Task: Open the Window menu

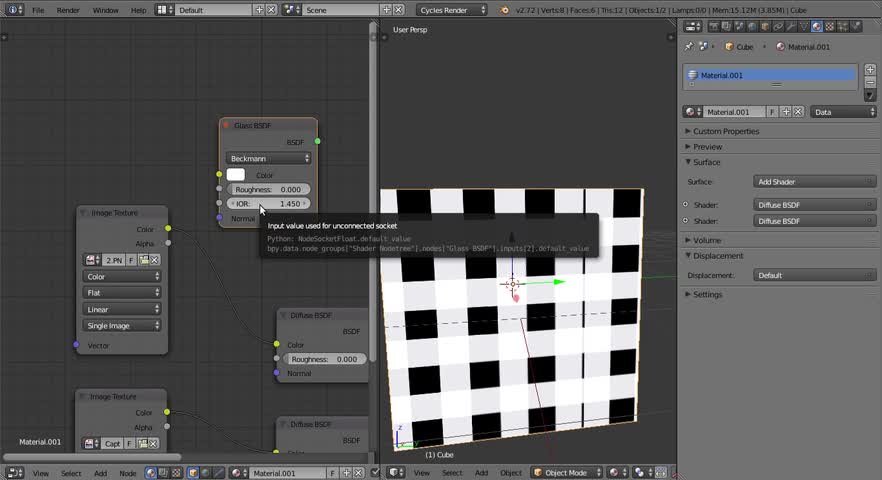Action: point(105,10)
